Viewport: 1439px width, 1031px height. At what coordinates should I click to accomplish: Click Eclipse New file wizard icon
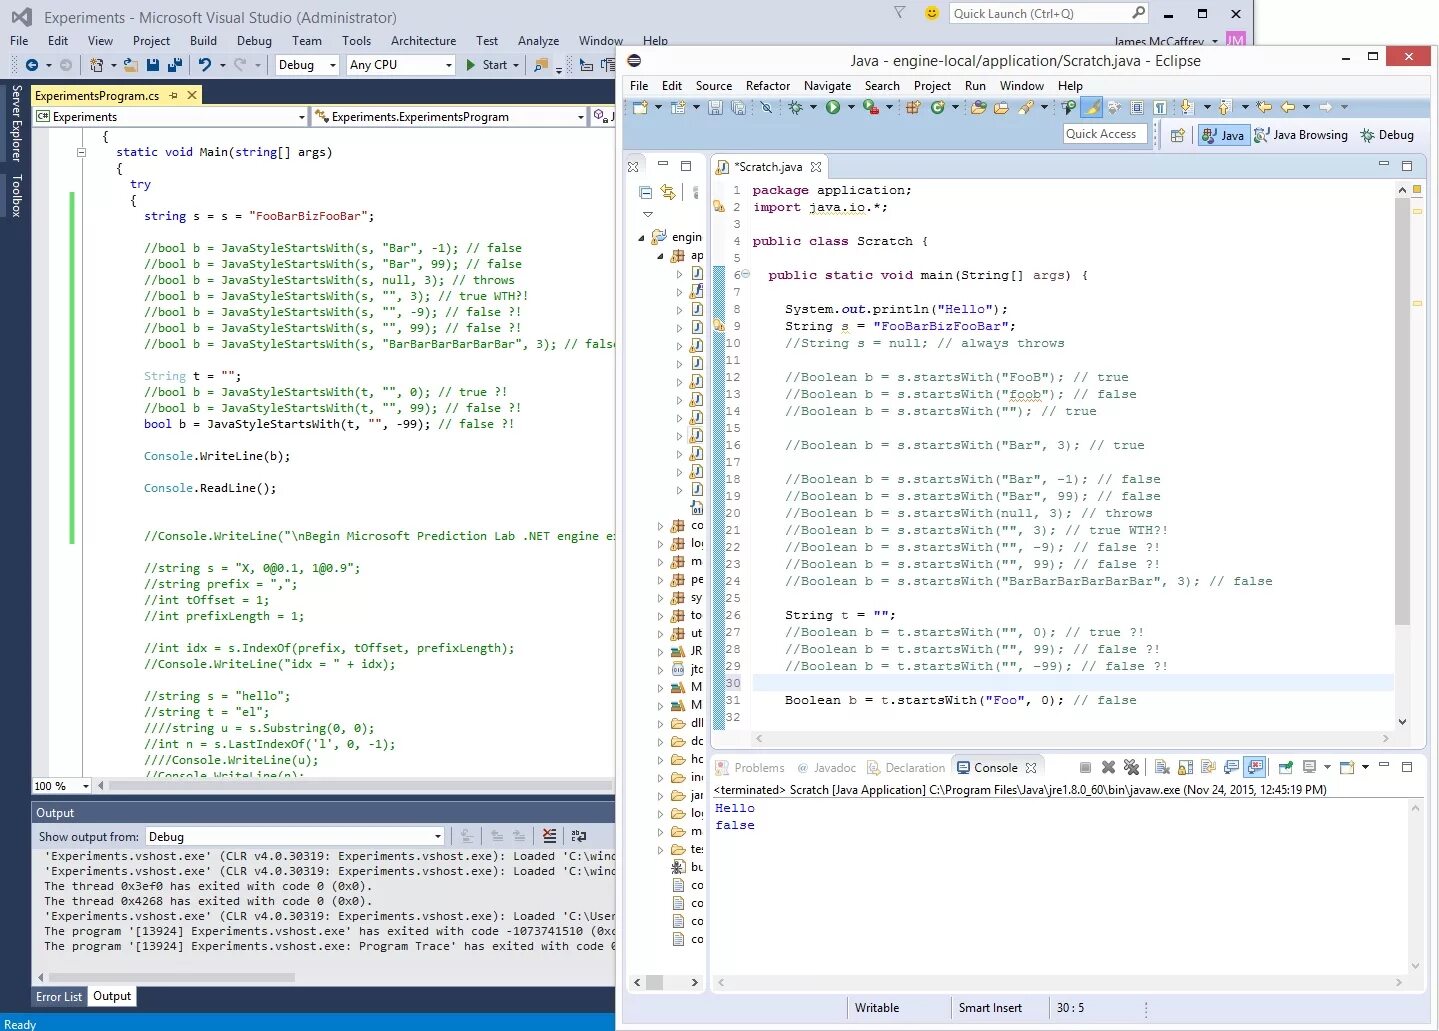640,107
